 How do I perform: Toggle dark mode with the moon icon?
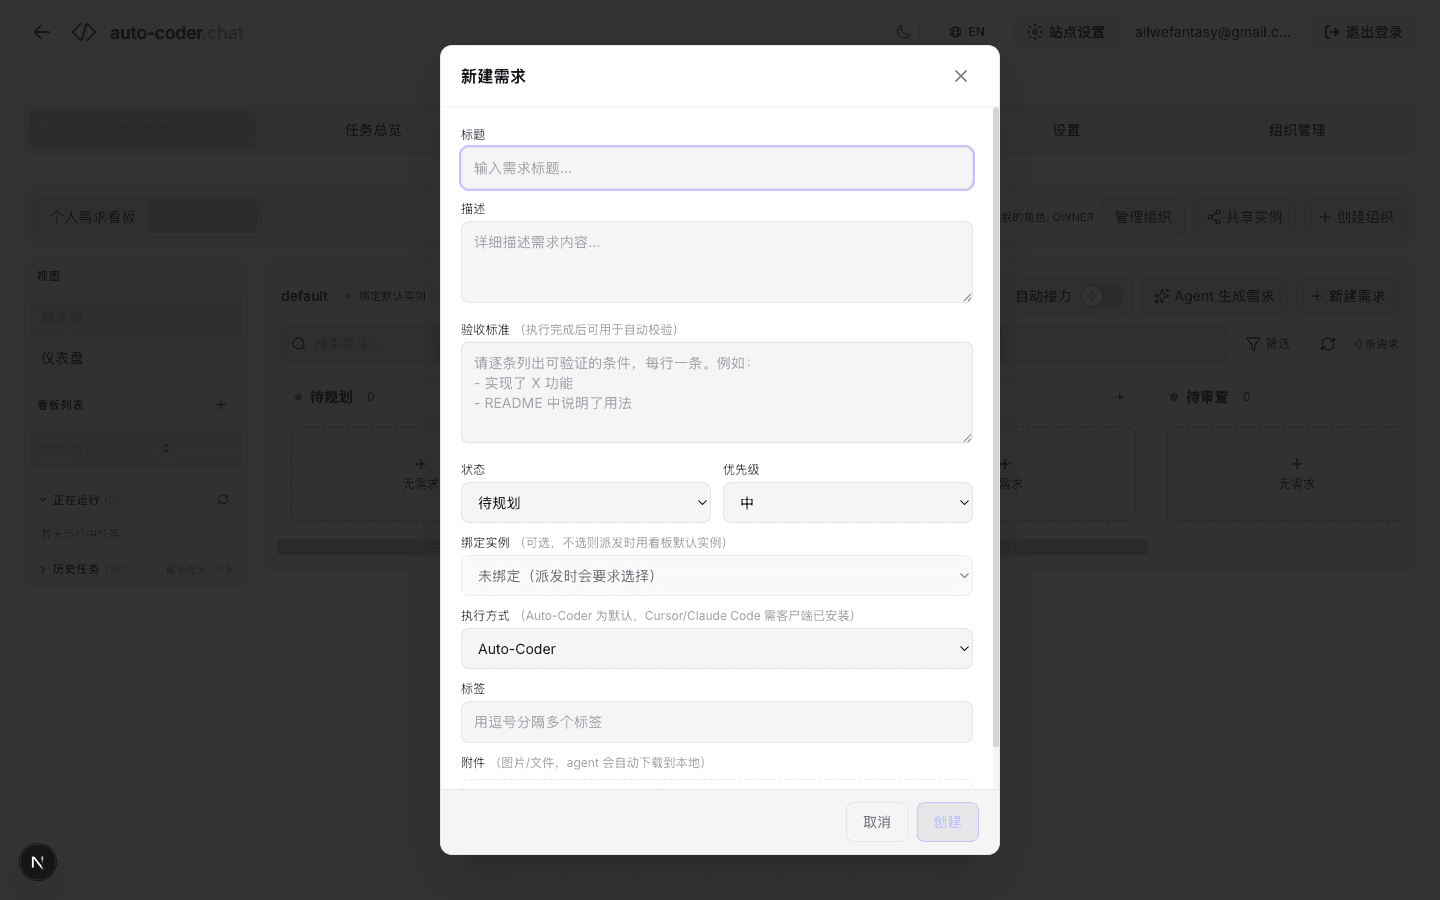pos(903,31)
